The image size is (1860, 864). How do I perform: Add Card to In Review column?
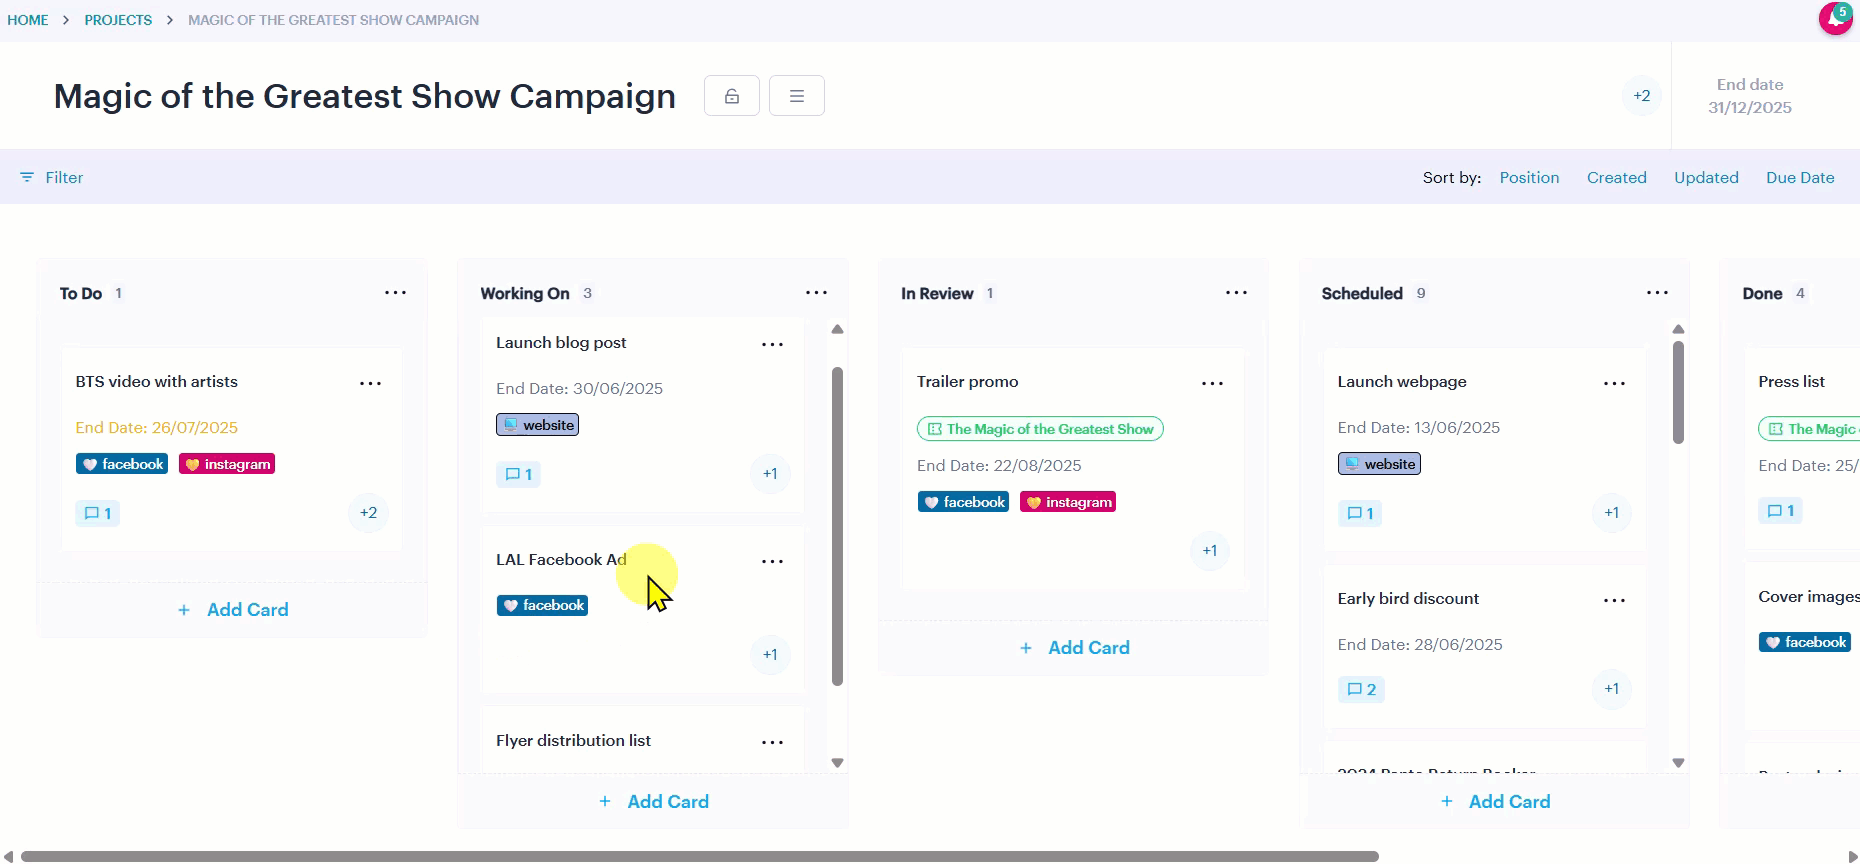(1074, 648)
